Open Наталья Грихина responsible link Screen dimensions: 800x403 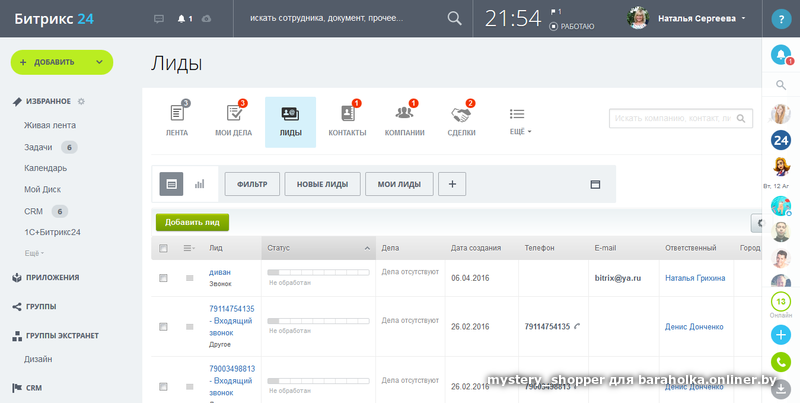click(x=695, y=278)
